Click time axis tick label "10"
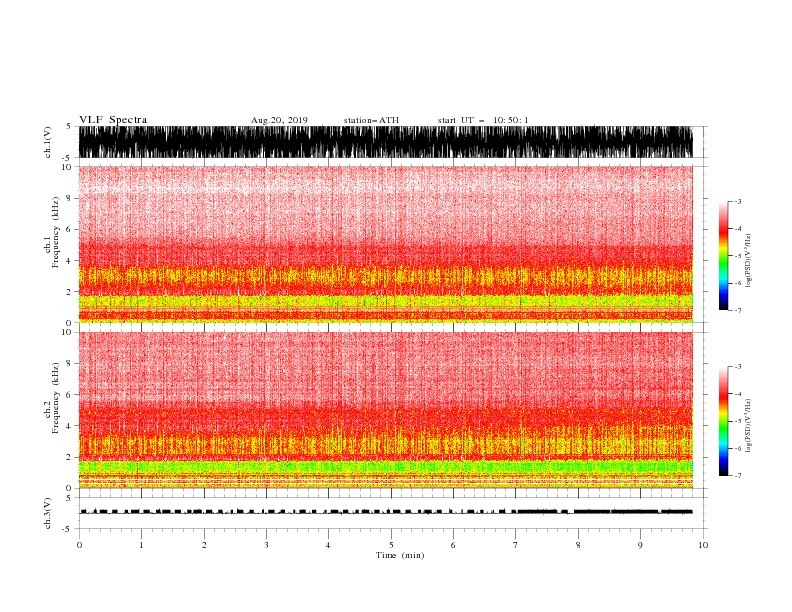The image size is (792, 612). 703,545
